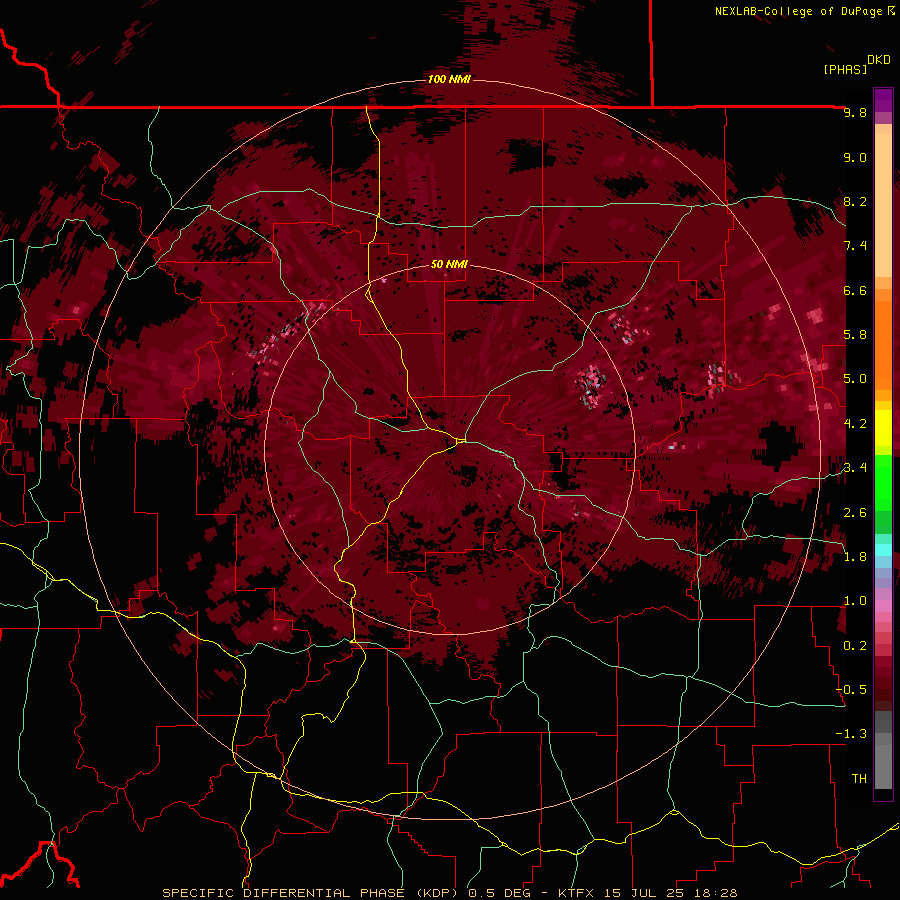Click the 0.2 value on the color scale
The height and width of the screenshot is (900, 900).
point(855,646)
